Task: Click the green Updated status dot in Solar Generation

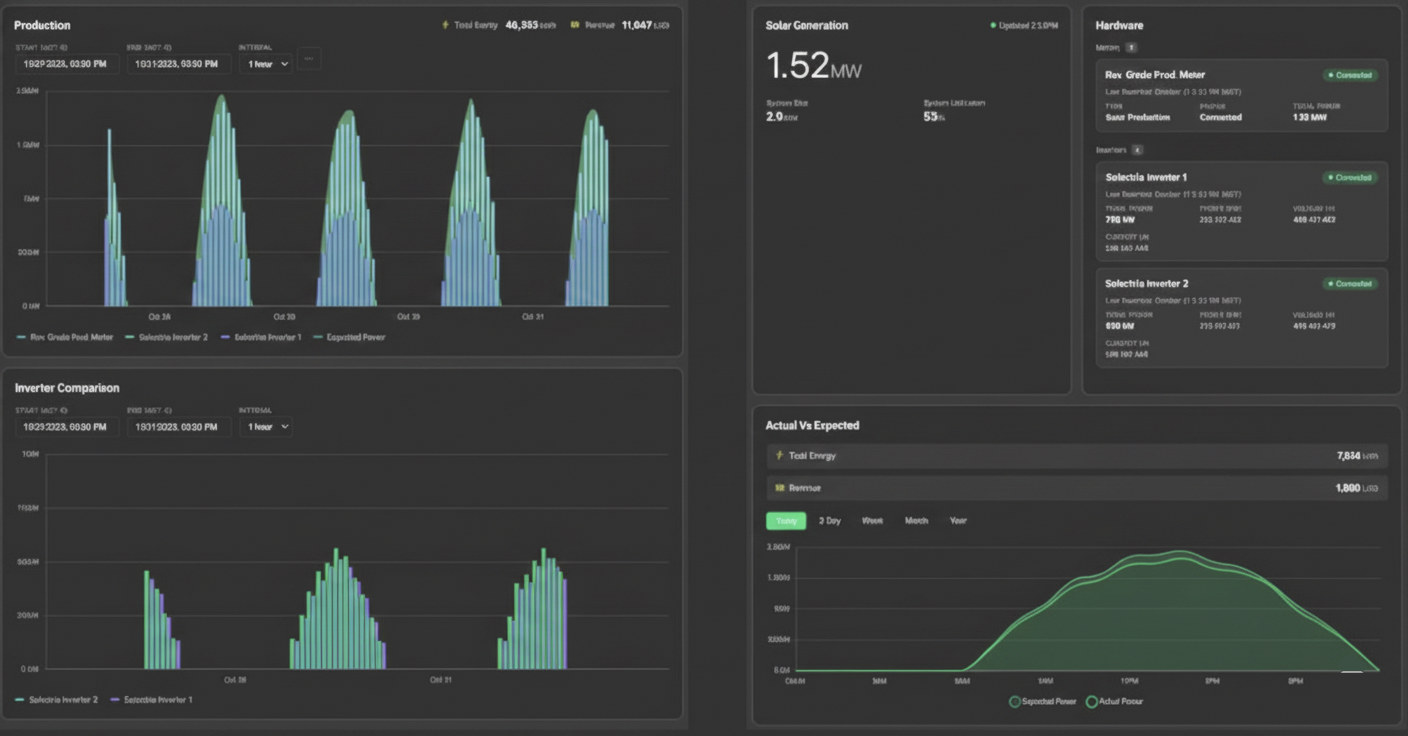Action: pyautogui.click(x=992, y=25)
